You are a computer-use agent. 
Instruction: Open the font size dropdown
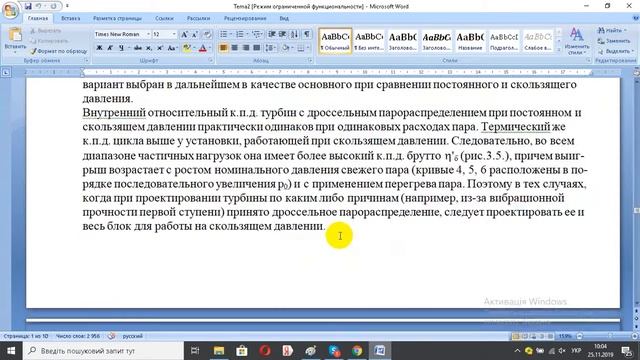(174, 34)
